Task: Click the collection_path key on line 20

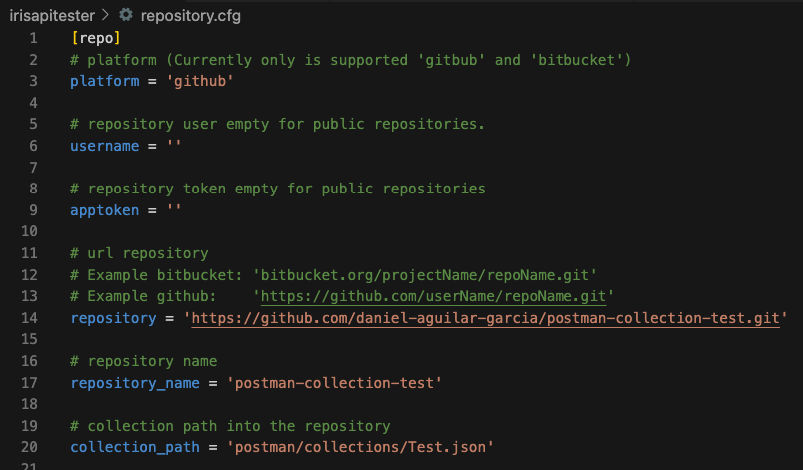Action: pos(135,447)
